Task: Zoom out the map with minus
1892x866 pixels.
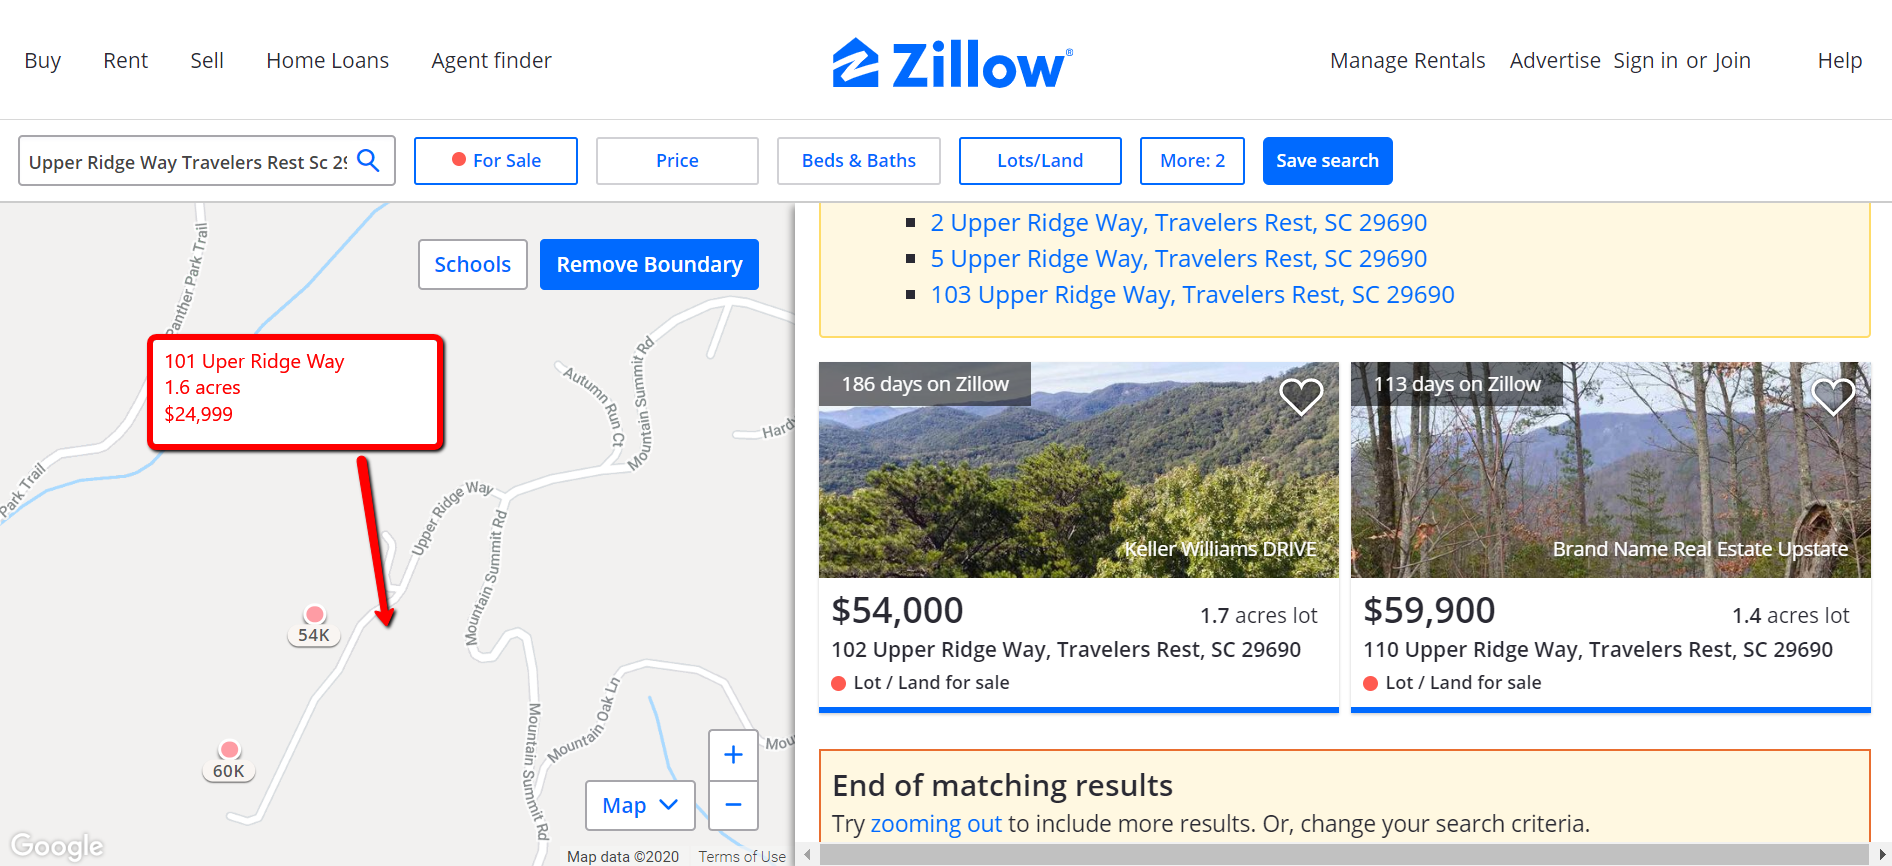Action: 733,805
